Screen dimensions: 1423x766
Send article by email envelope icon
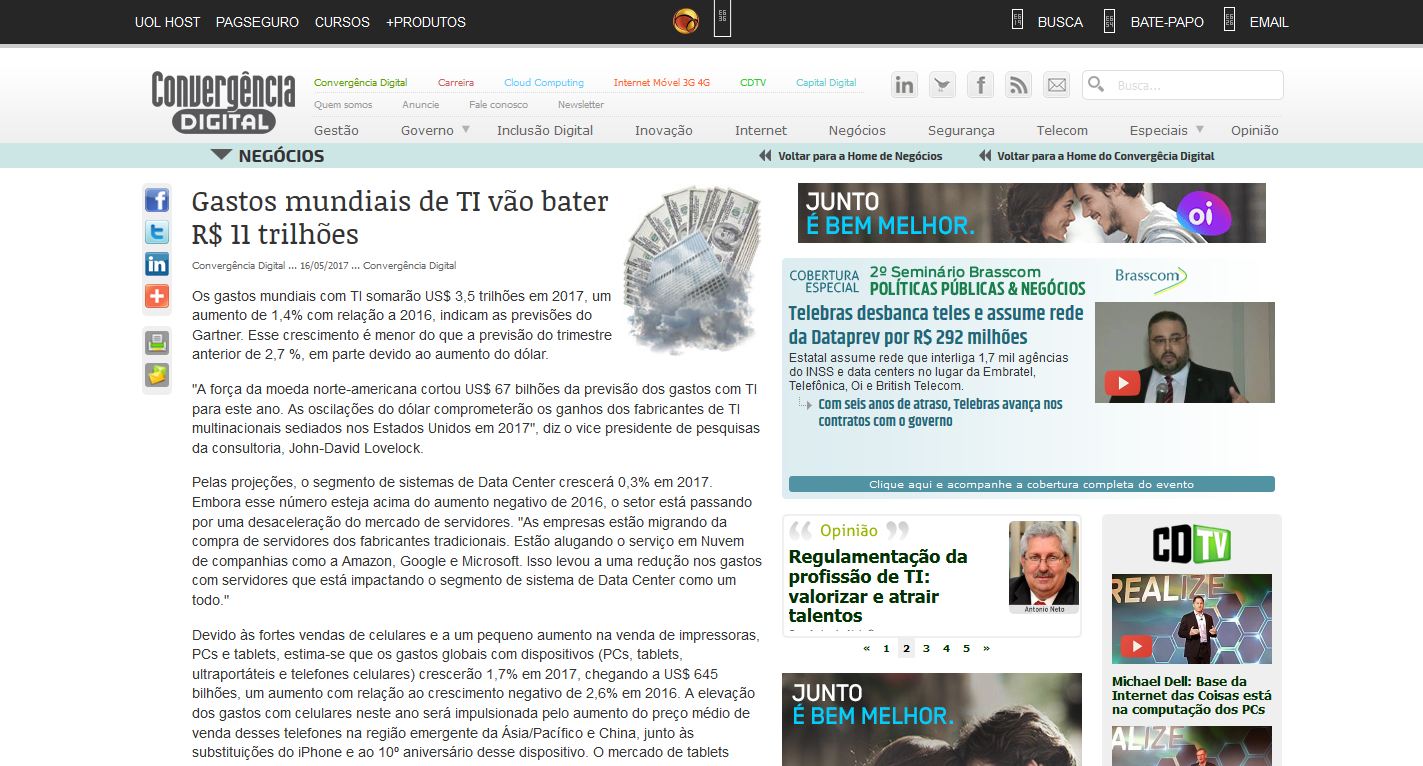[x=157, y=375]
